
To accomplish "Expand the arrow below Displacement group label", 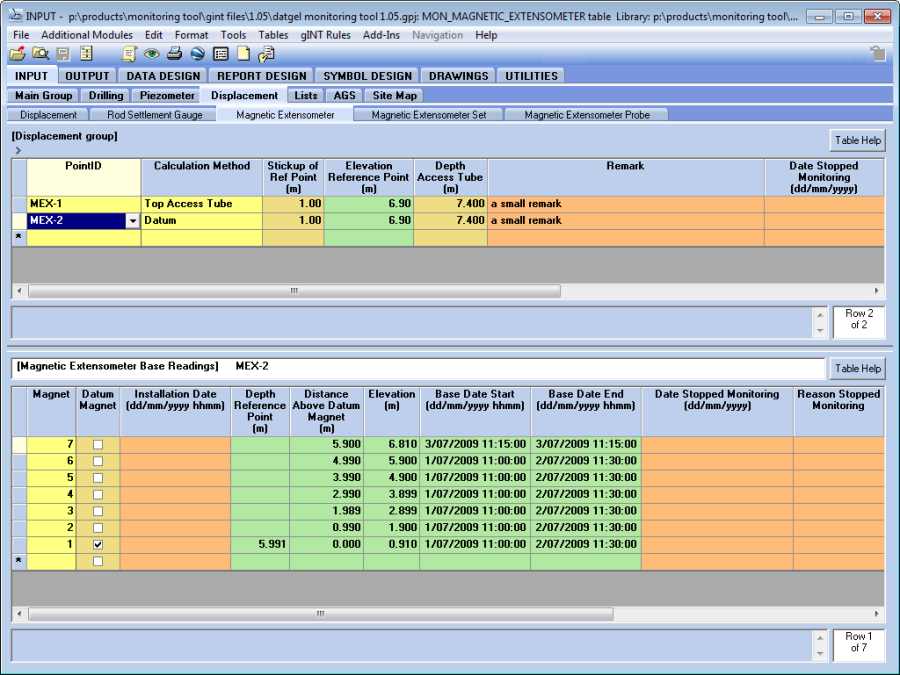I will [18, 150].
